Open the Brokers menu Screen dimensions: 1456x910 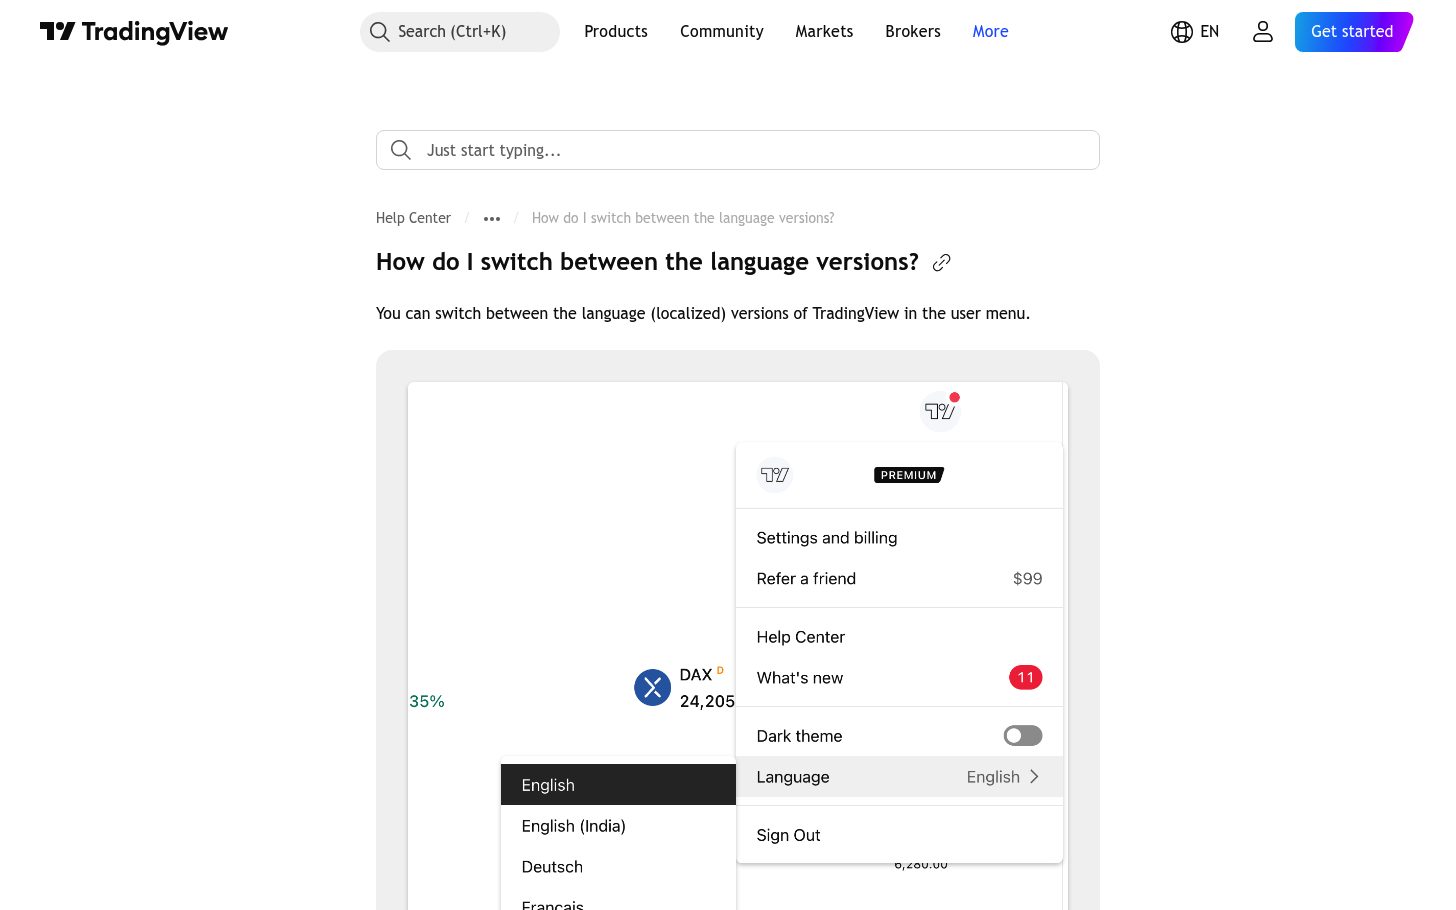[x=913, y=32]
